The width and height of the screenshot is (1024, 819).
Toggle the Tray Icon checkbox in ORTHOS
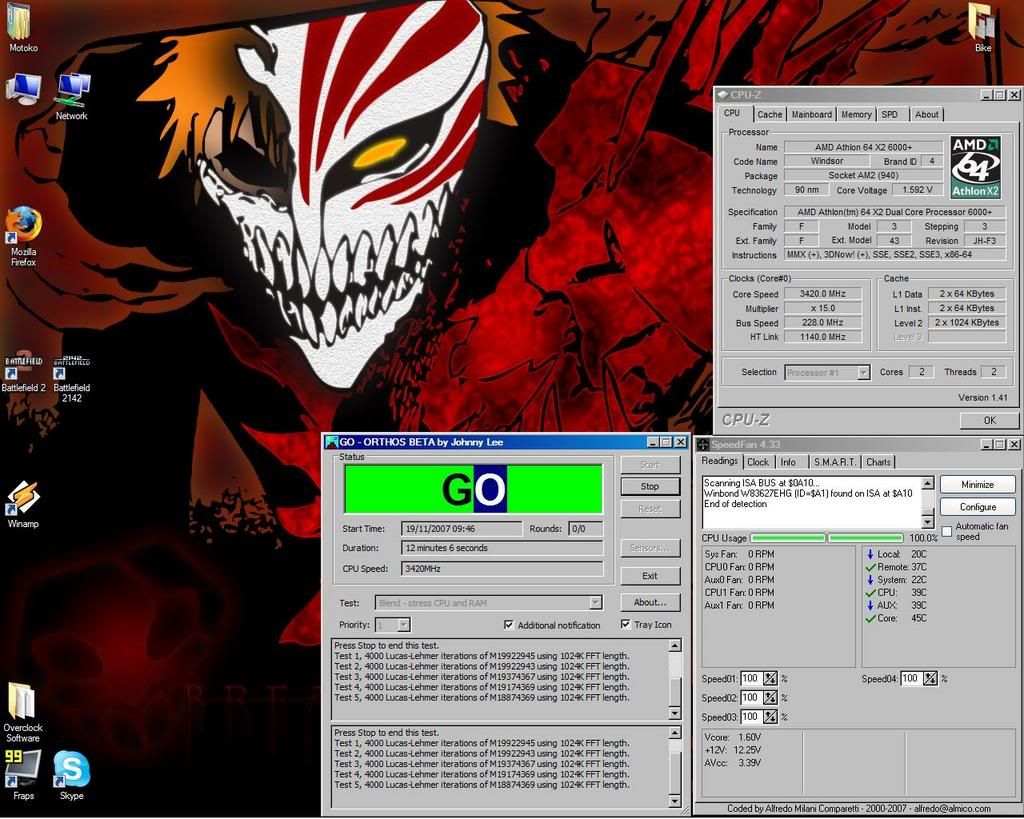tap(626, 624)
